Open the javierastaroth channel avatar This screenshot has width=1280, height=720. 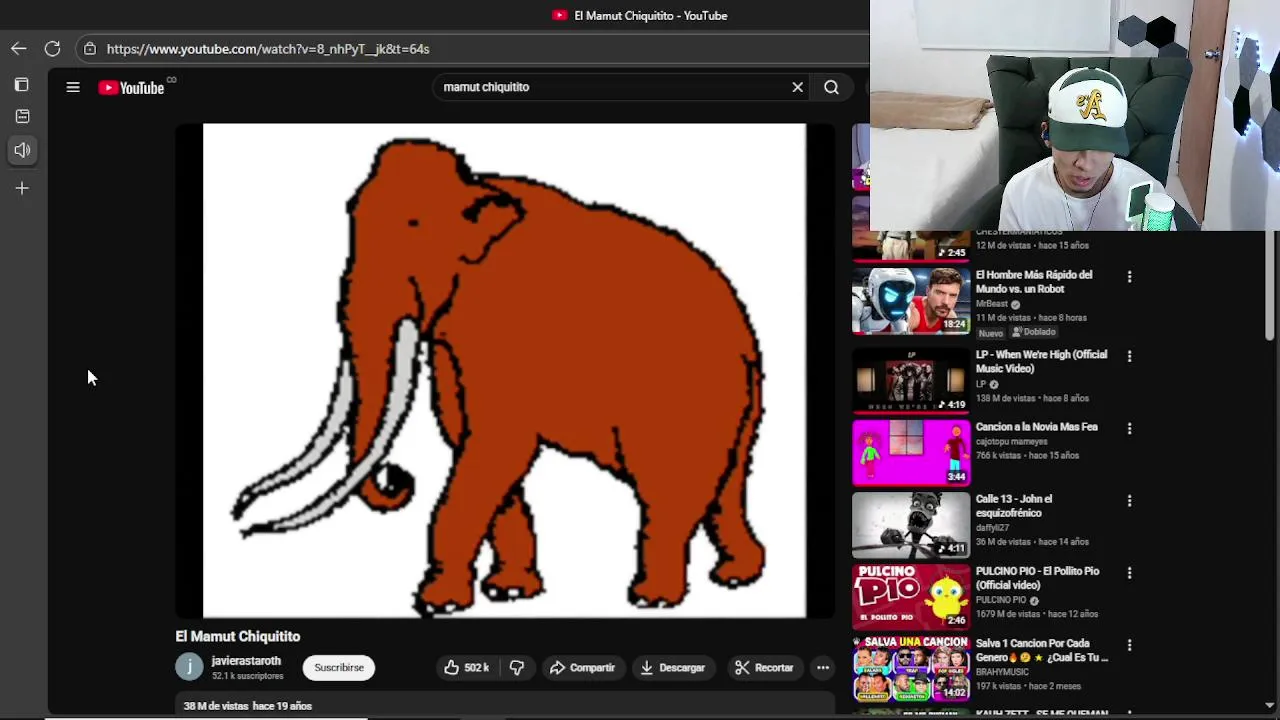pos(189,667)
